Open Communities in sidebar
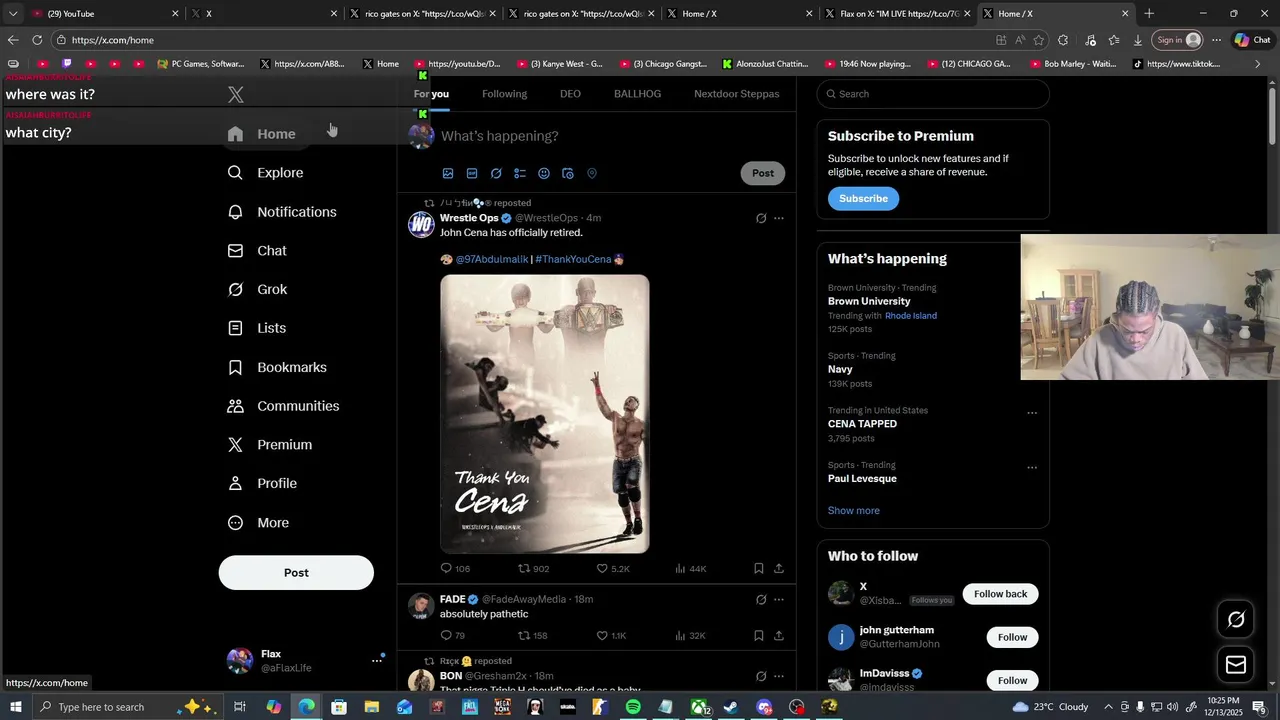Image resolution: width=1280 pixels, height=720 pixels. (284, 406)
